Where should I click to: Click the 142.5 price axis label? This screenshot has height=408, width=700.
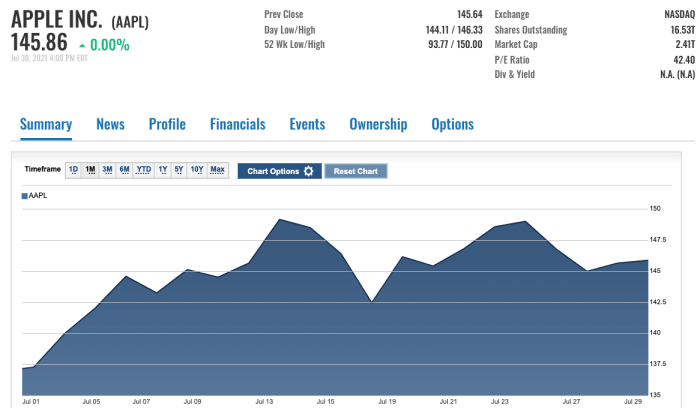(x=658, y=302)
